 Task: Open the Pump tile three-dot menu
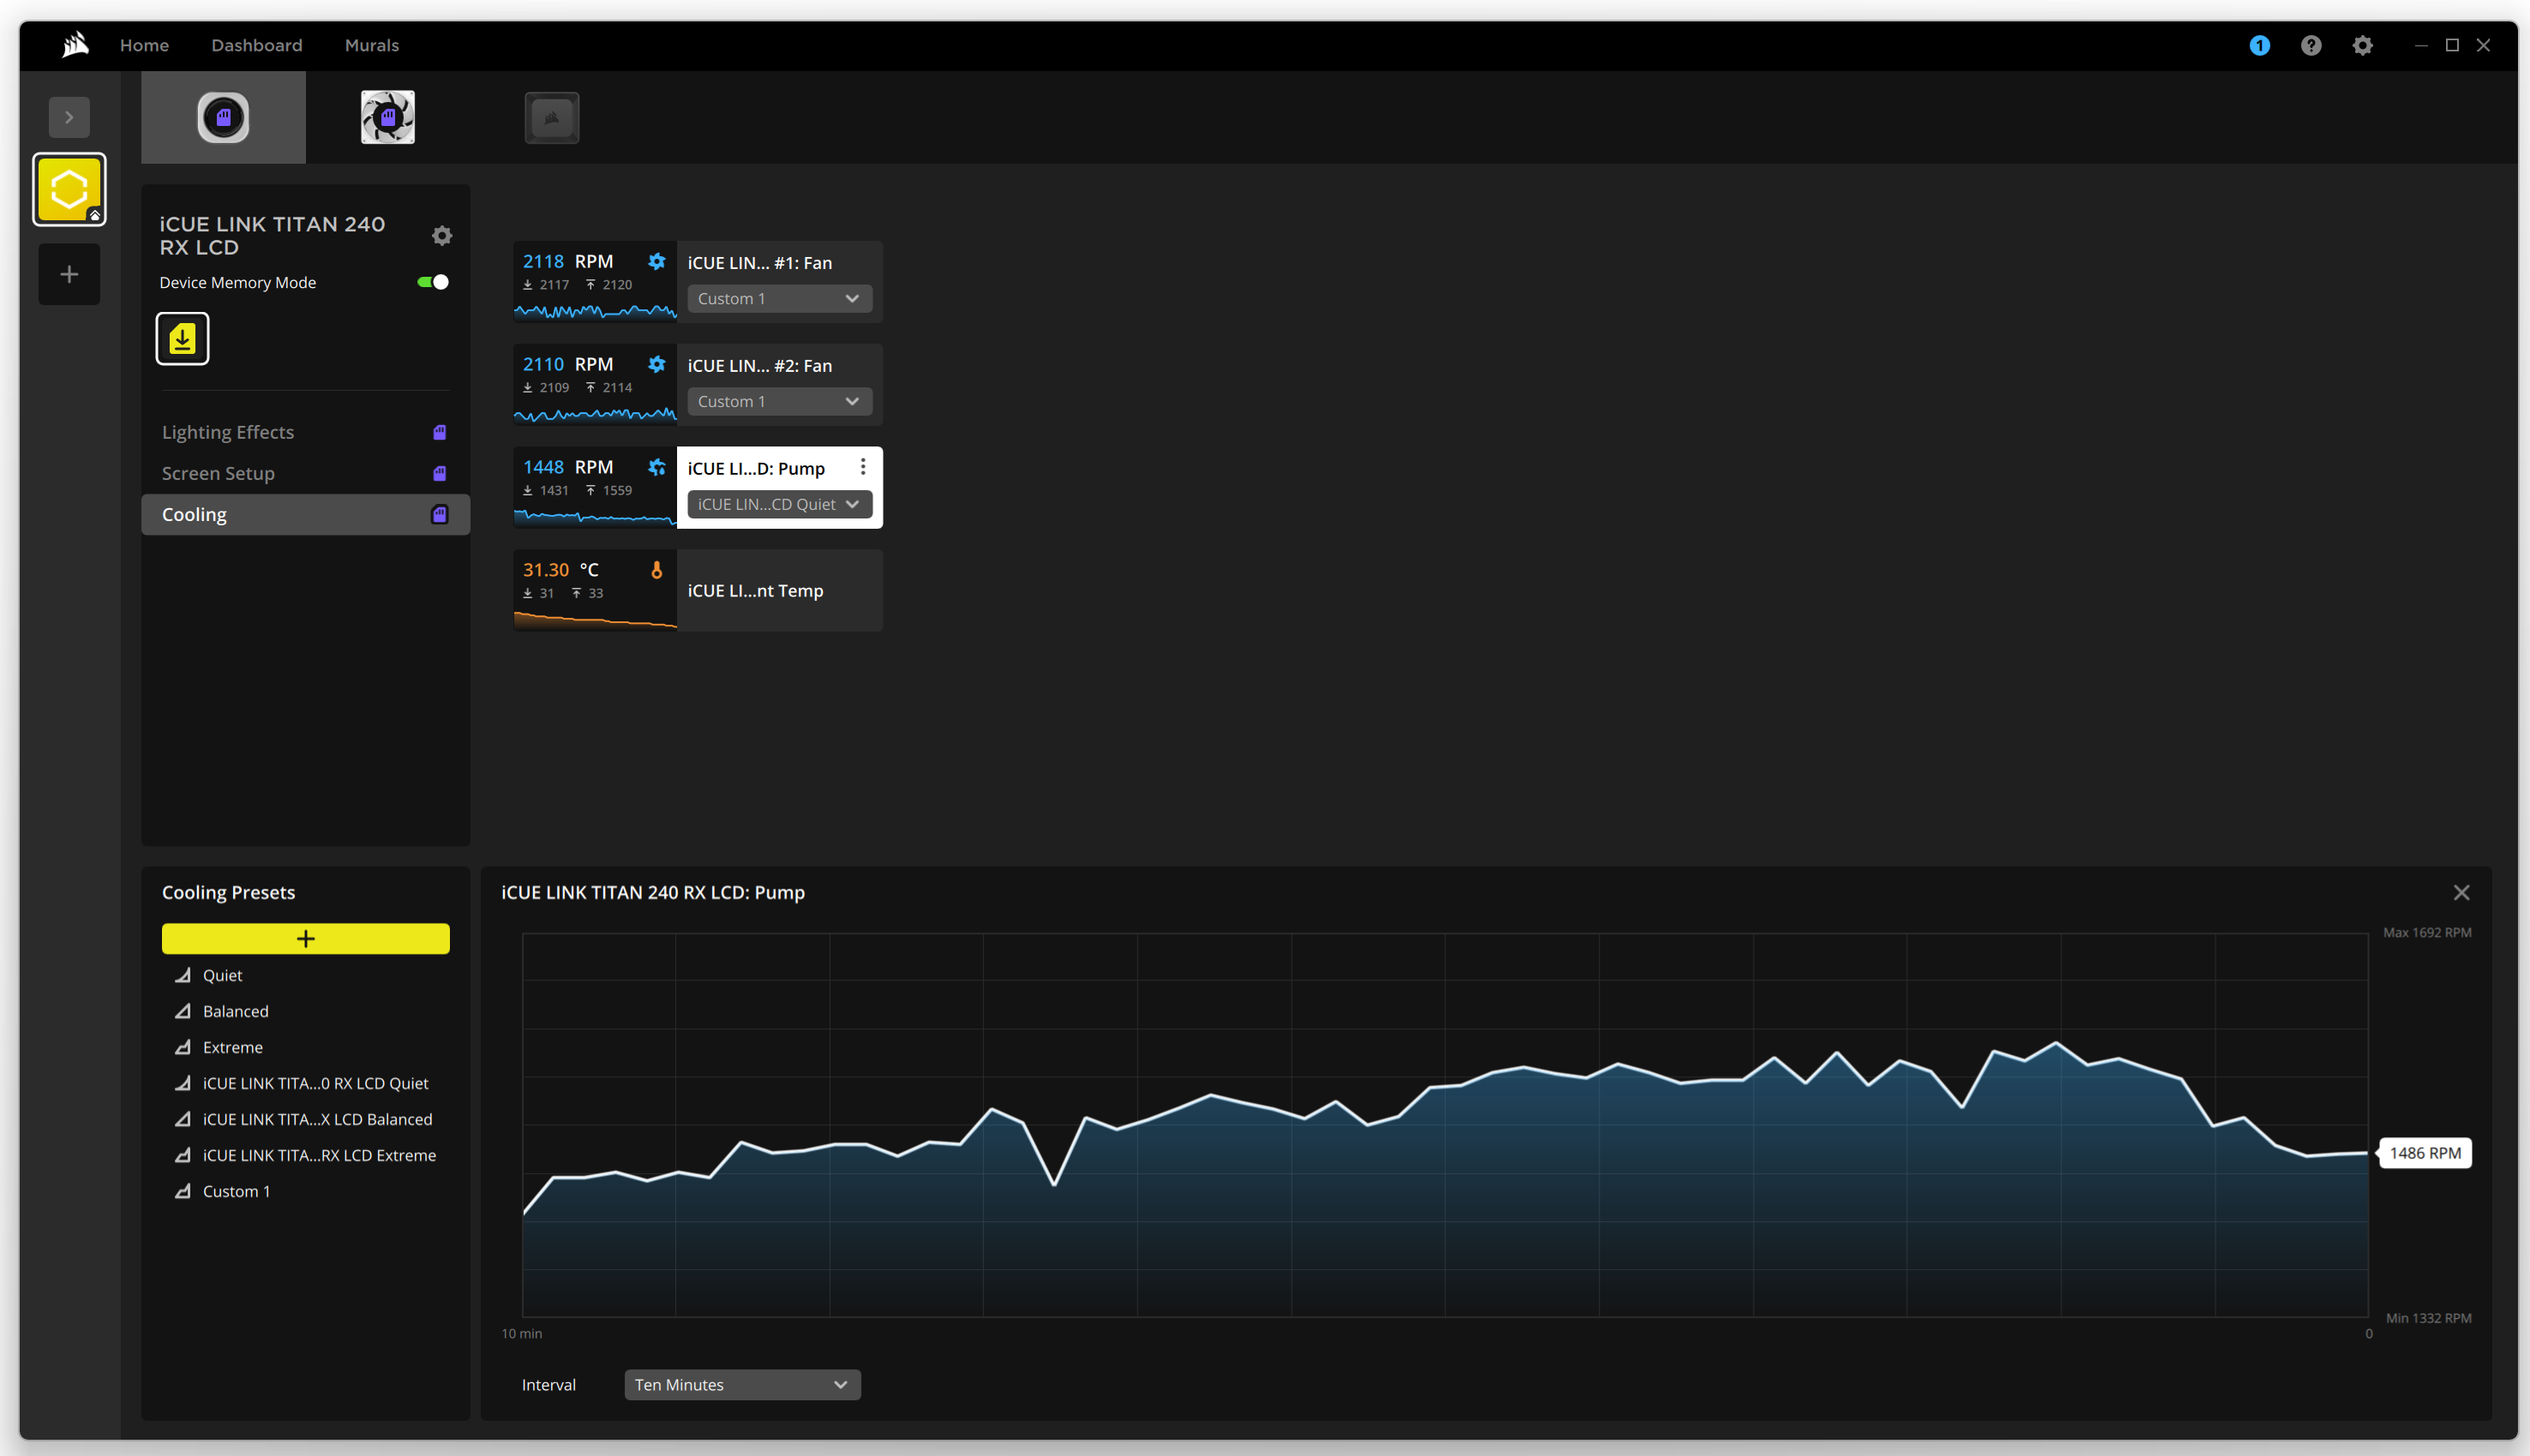tap(862, 467)
